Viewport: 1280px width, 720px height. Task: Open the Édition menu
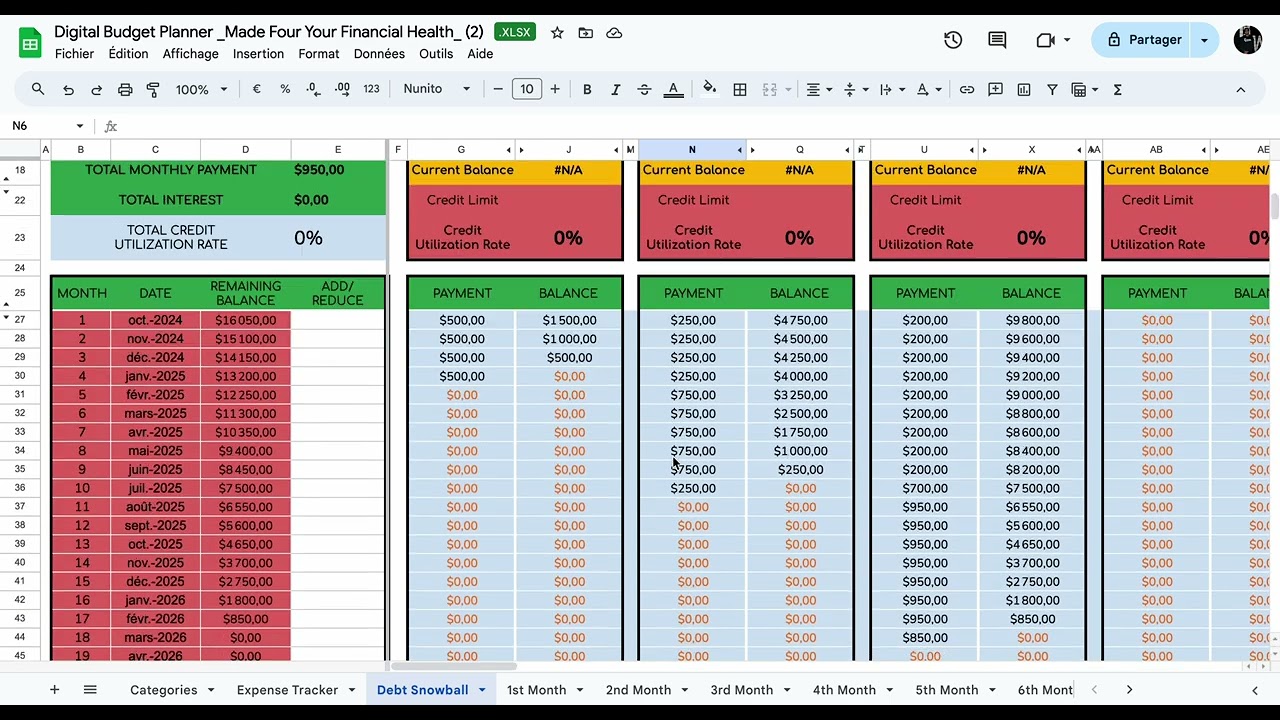(x=128, y=54)
